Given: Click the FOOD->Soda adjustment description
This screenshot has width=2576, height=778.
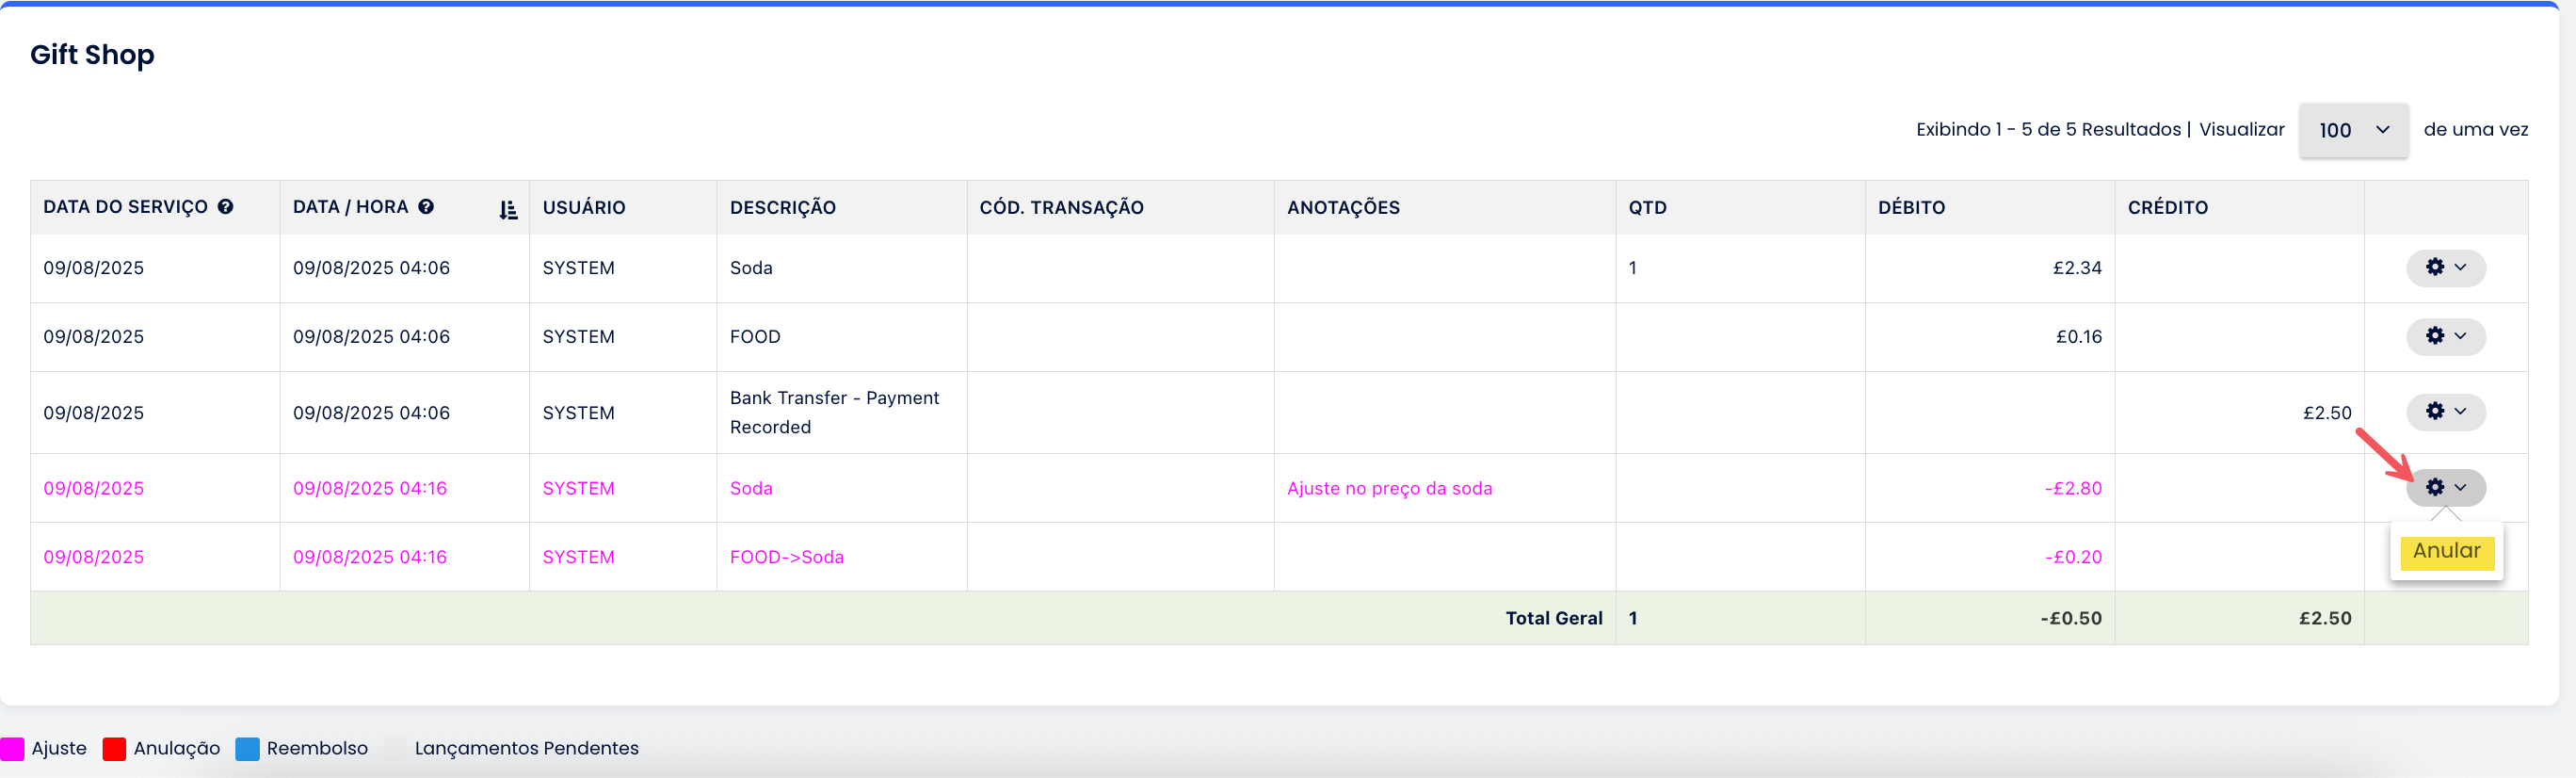Looking at the screenshot, I should tap(786, 558).
